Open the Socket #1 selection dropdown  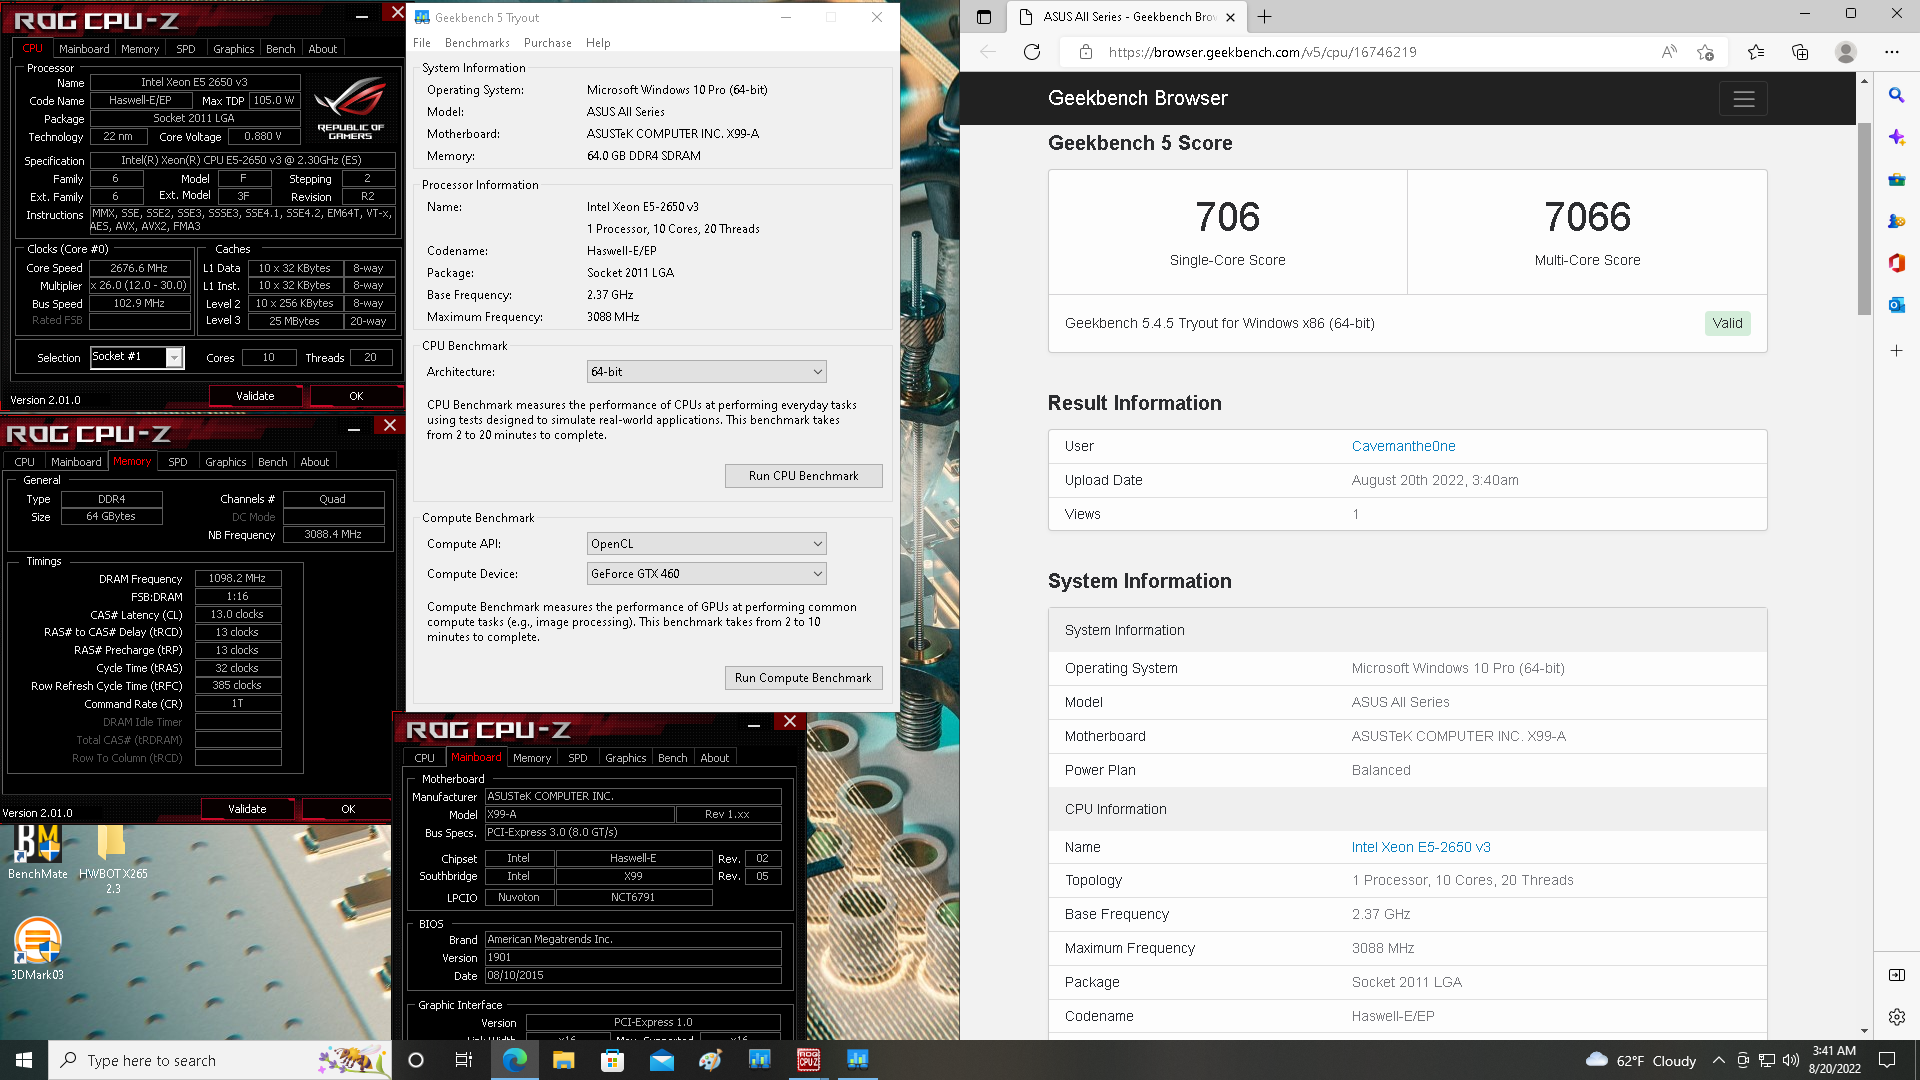coord(137,357)
